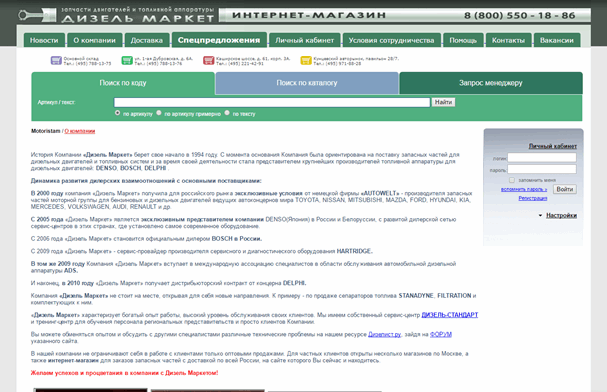Click the Войти login button

click(x=564, y=189)
